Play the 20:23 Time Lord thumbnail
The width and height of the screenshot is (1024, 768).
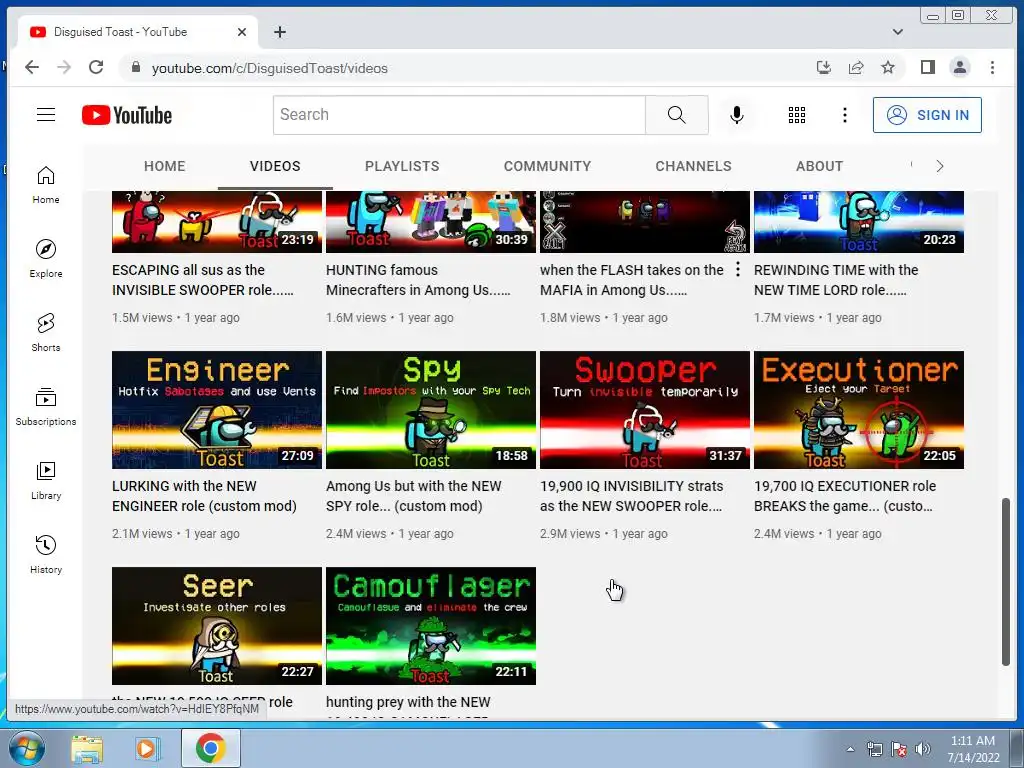(859, 222)
